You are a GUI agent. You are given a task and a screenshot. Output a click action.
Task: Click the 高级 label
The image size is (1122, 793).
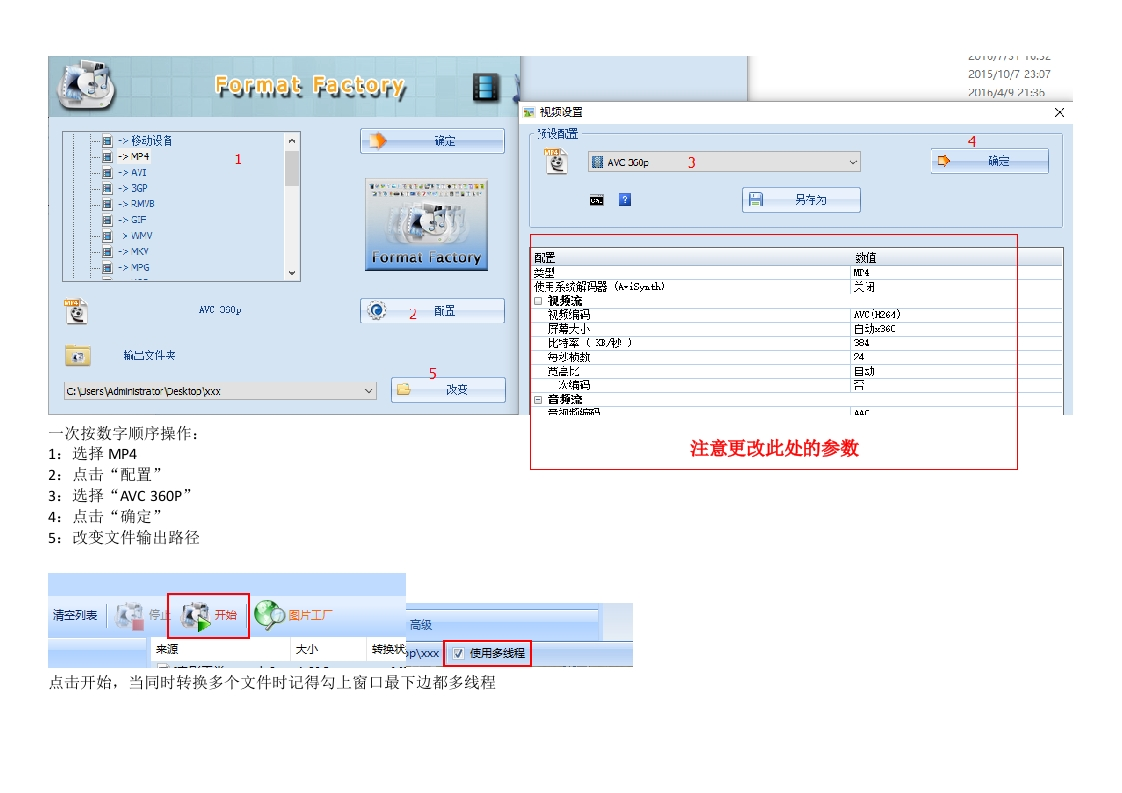coord(421,625)
